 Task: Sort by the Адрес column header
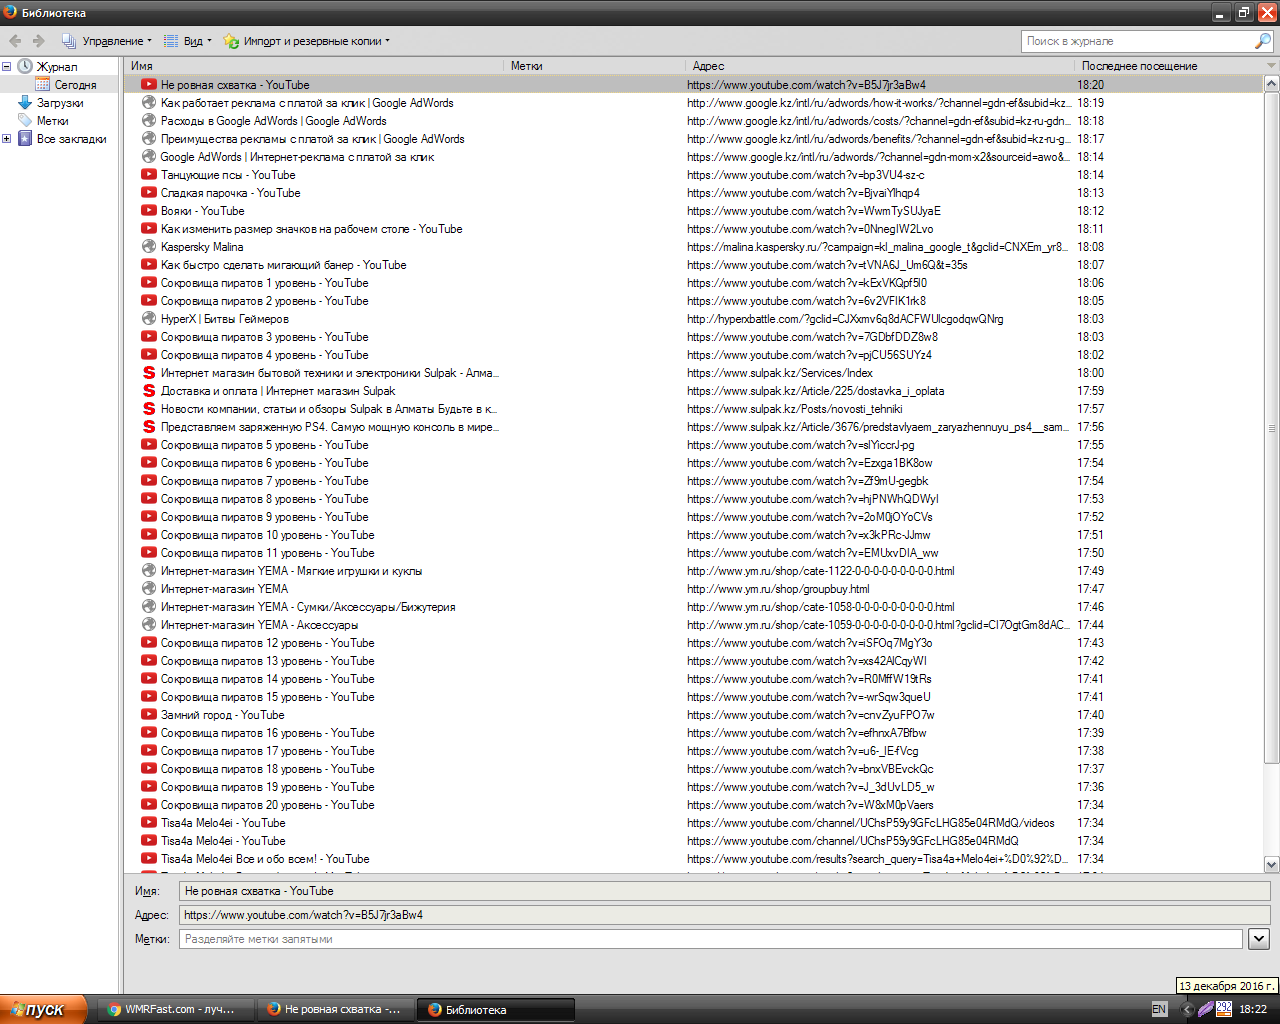point(881,66)
